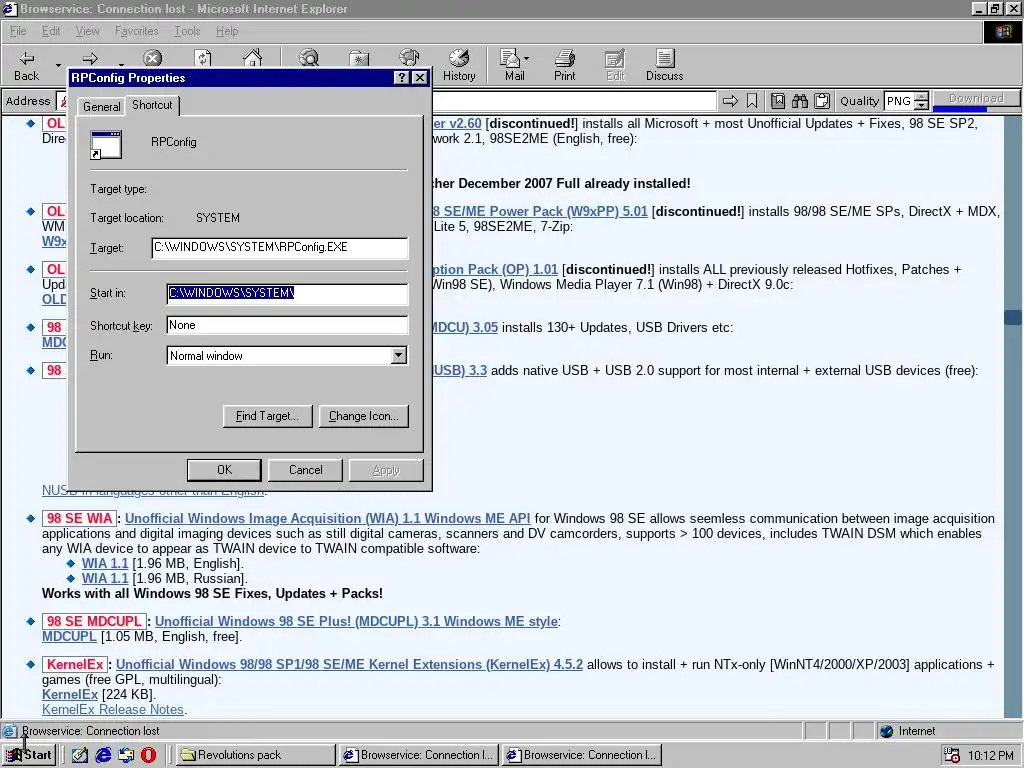
Task: Click the page vertical scrollbar thumb
Action: click(x=1013, y=317)
